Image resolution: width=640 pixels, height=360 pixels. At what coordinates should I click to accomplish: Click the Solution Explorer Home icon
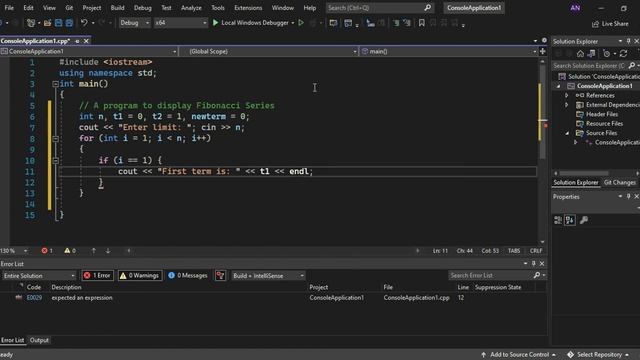tap(580, 53)
